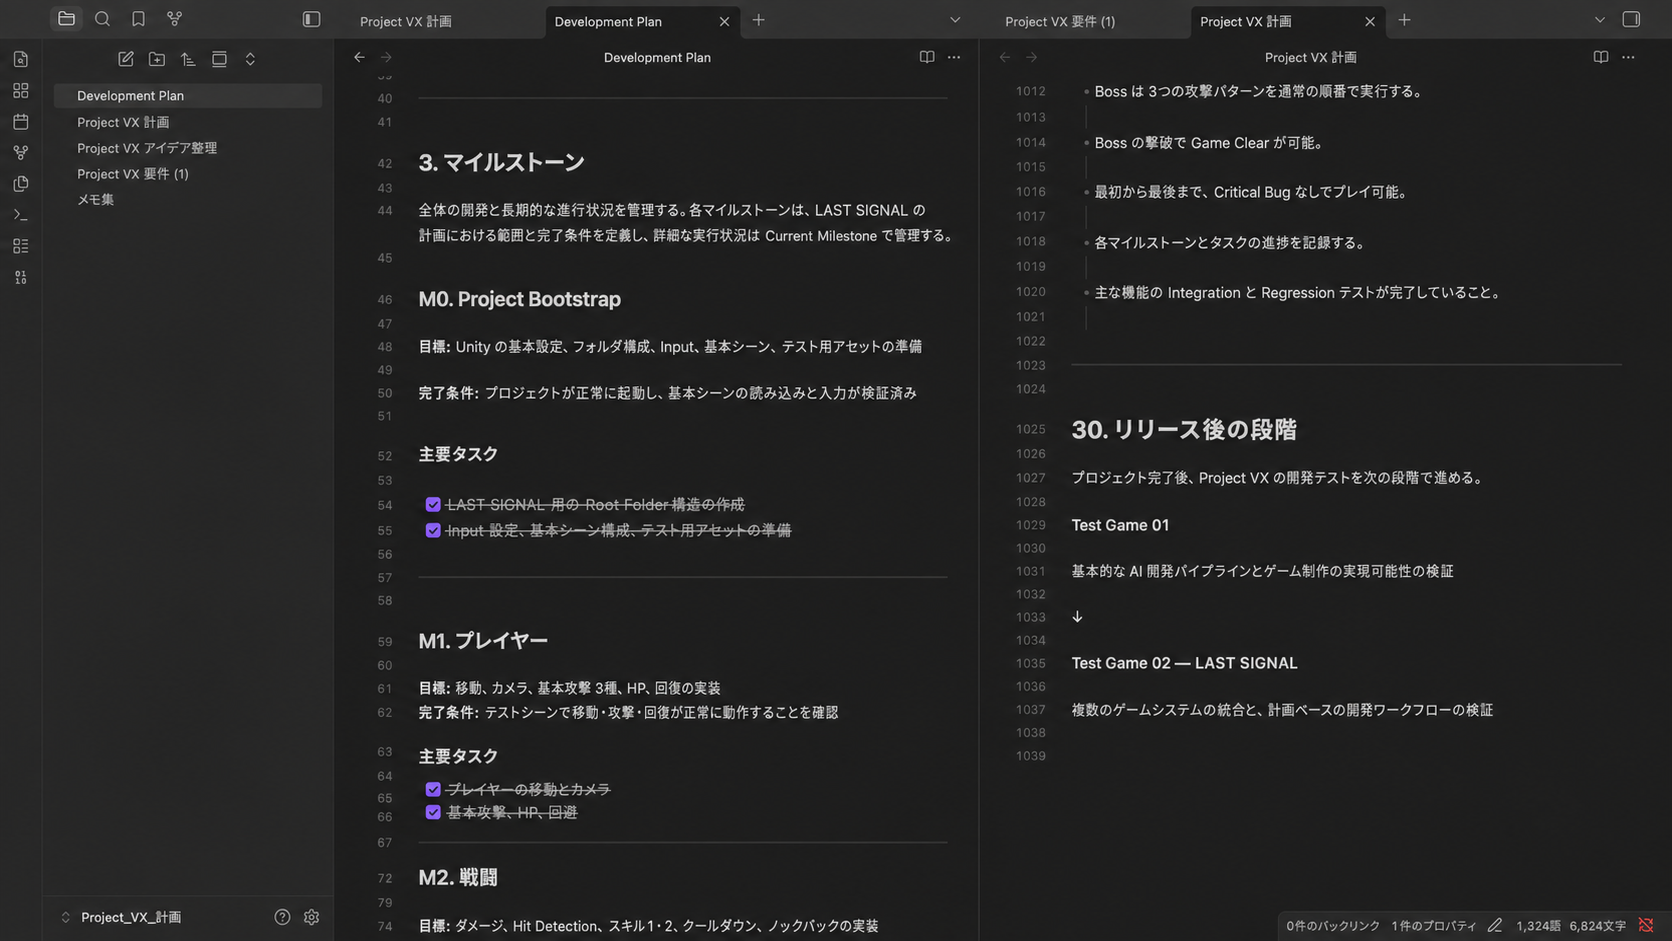Toggle the right sidebar panel icon
1672x941 pixels.
point(1631,19)
